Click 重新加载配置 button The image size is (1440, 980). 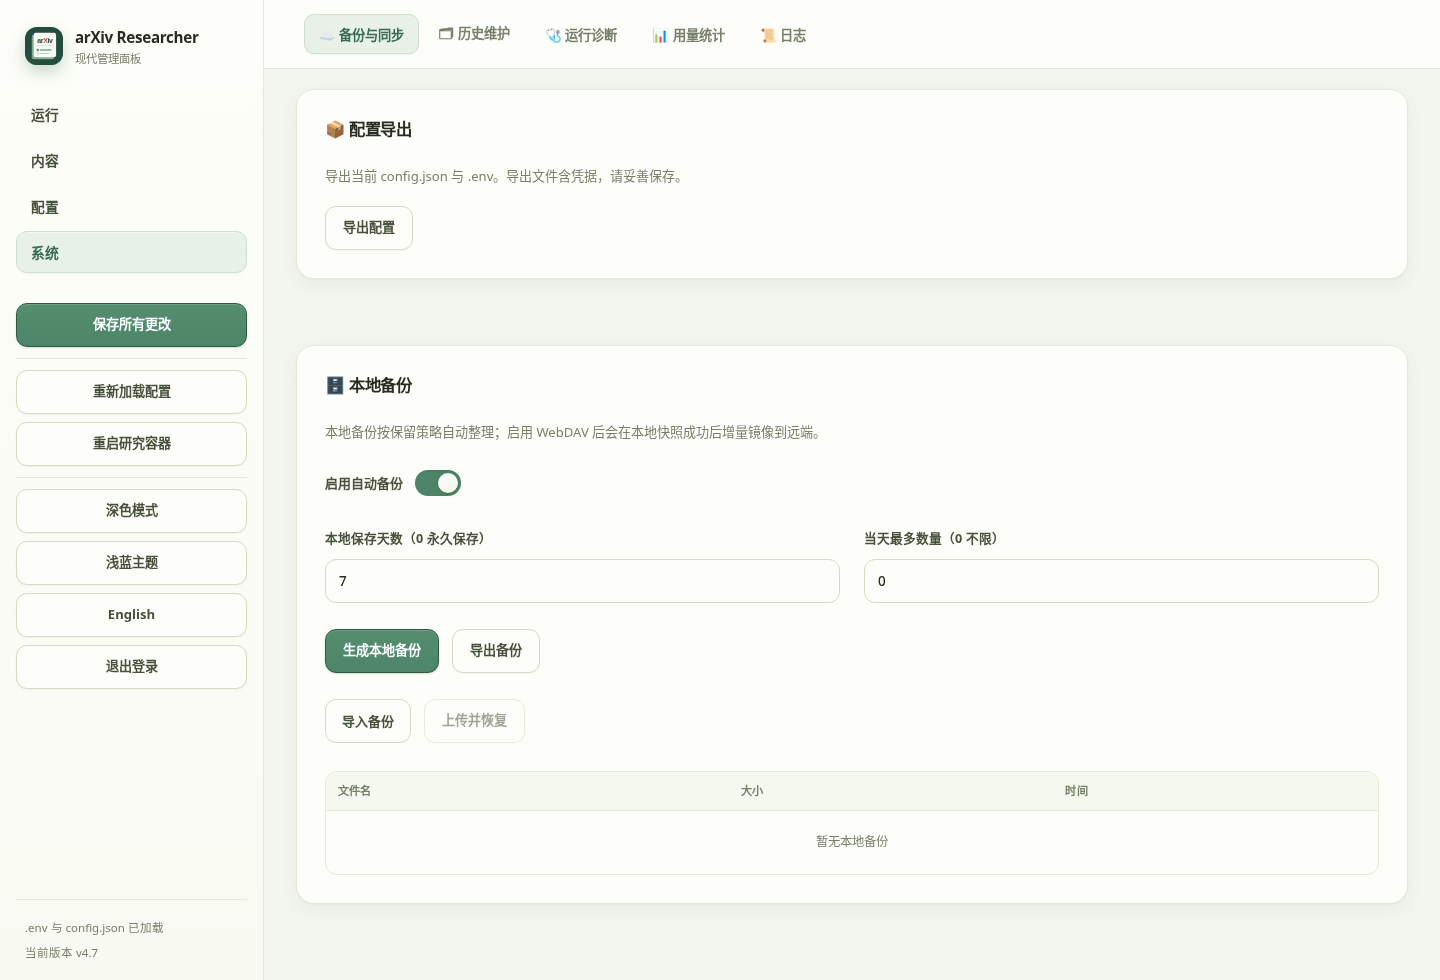[131, 392]
